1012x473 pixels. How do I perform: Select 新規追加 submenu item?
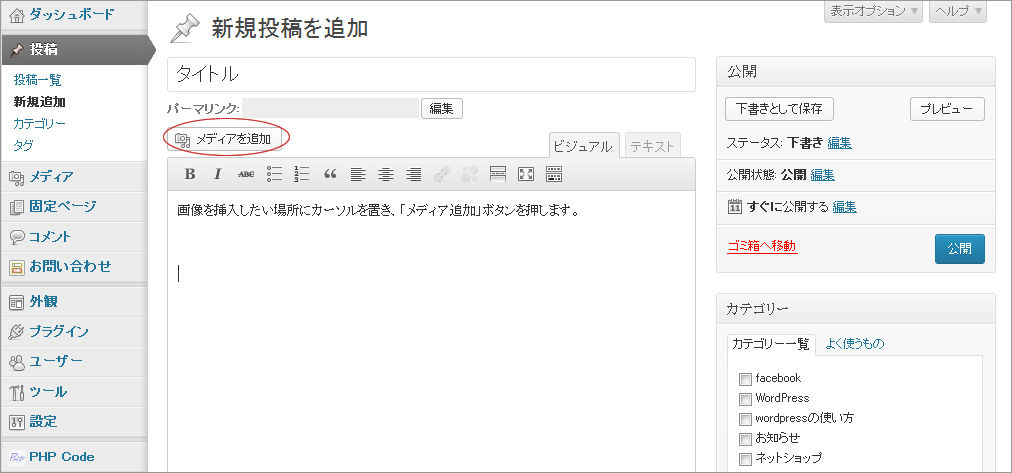click(39, 102)
